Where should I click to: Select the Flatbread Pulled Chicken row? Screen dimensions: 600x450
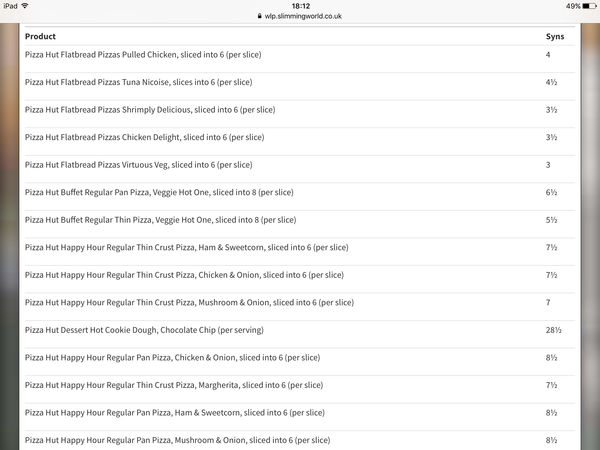(300, 59)
